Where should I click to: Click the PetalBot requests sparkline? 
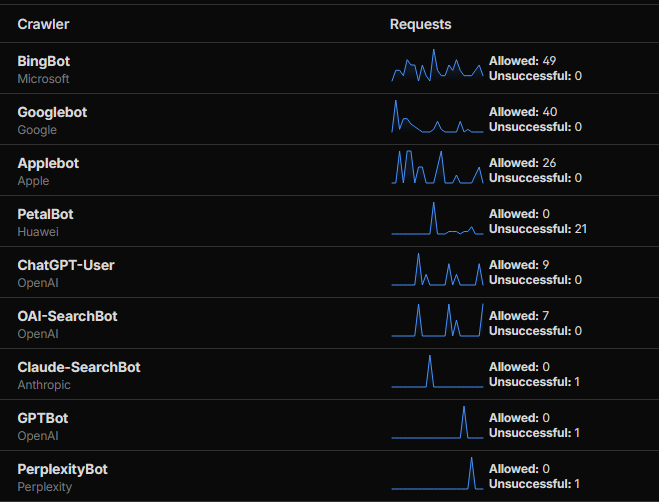437,220
